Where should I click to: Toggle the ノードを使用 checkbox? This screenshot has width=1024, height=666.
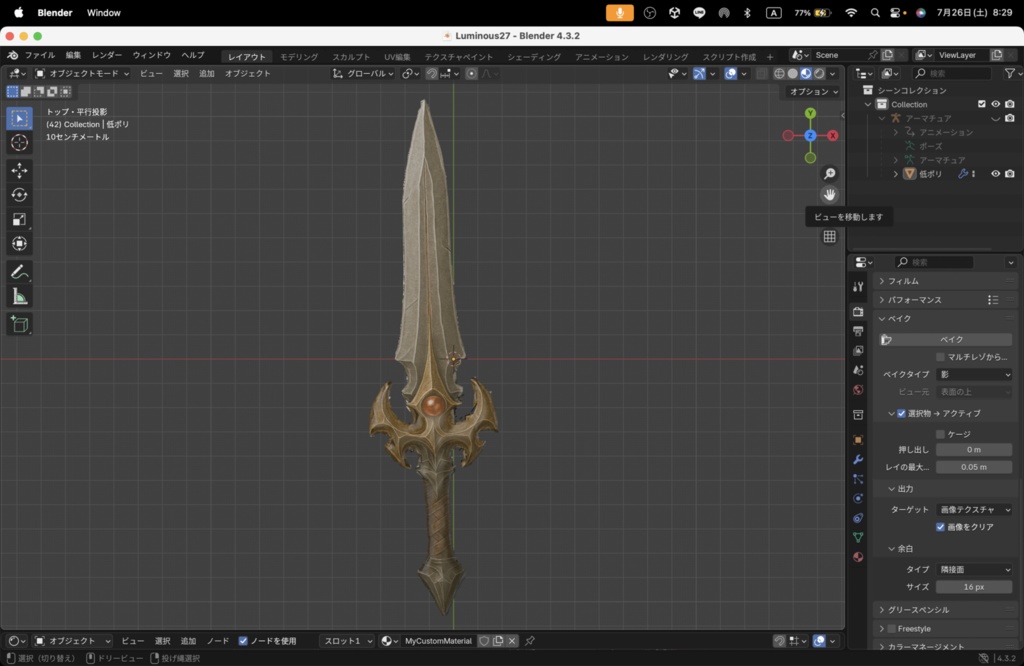[x=243, y=641]
